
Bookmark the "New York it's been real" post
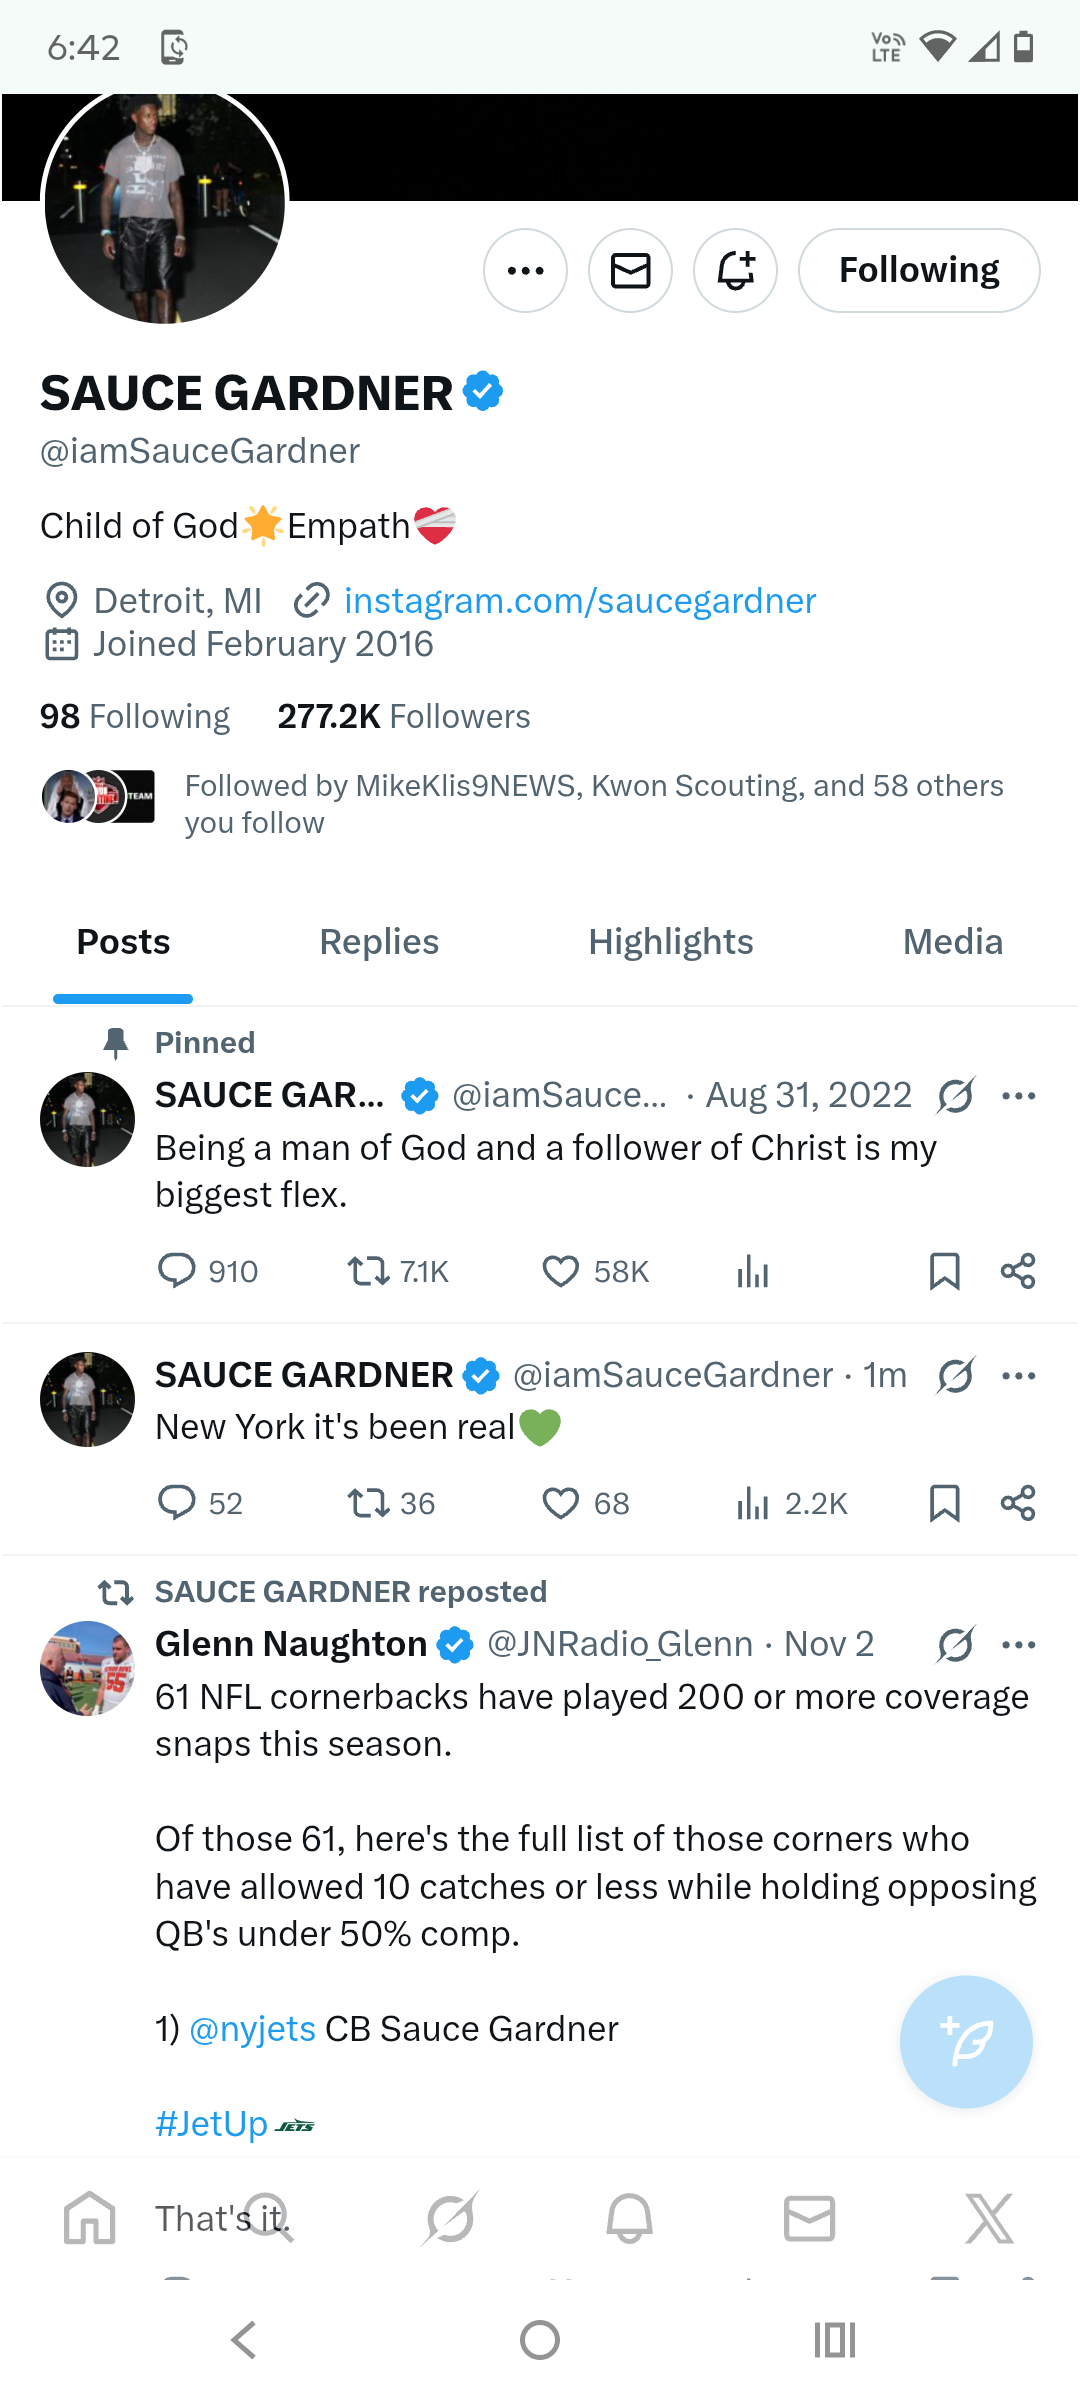[944, 1503]
